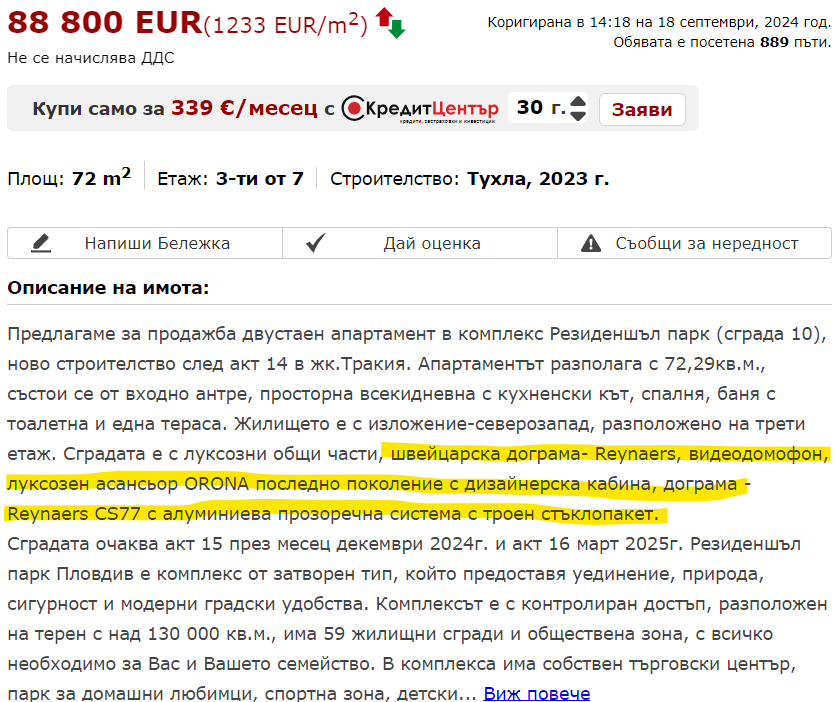This screenshot has width=835, height=702.
Task: Click the checkmark icon next to Дай оценка
Action: pyautogui.click(x=316, y=243)
